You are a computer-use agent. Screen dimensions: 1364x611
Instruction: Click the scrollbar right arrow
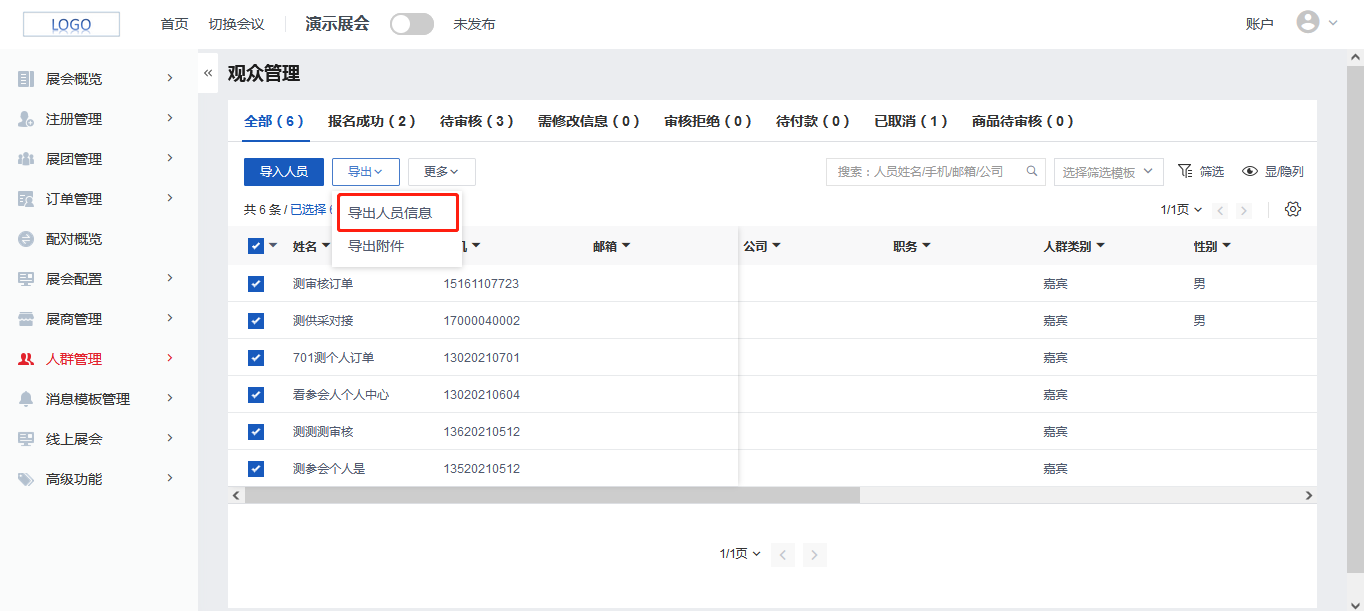tap(1309, 495)
